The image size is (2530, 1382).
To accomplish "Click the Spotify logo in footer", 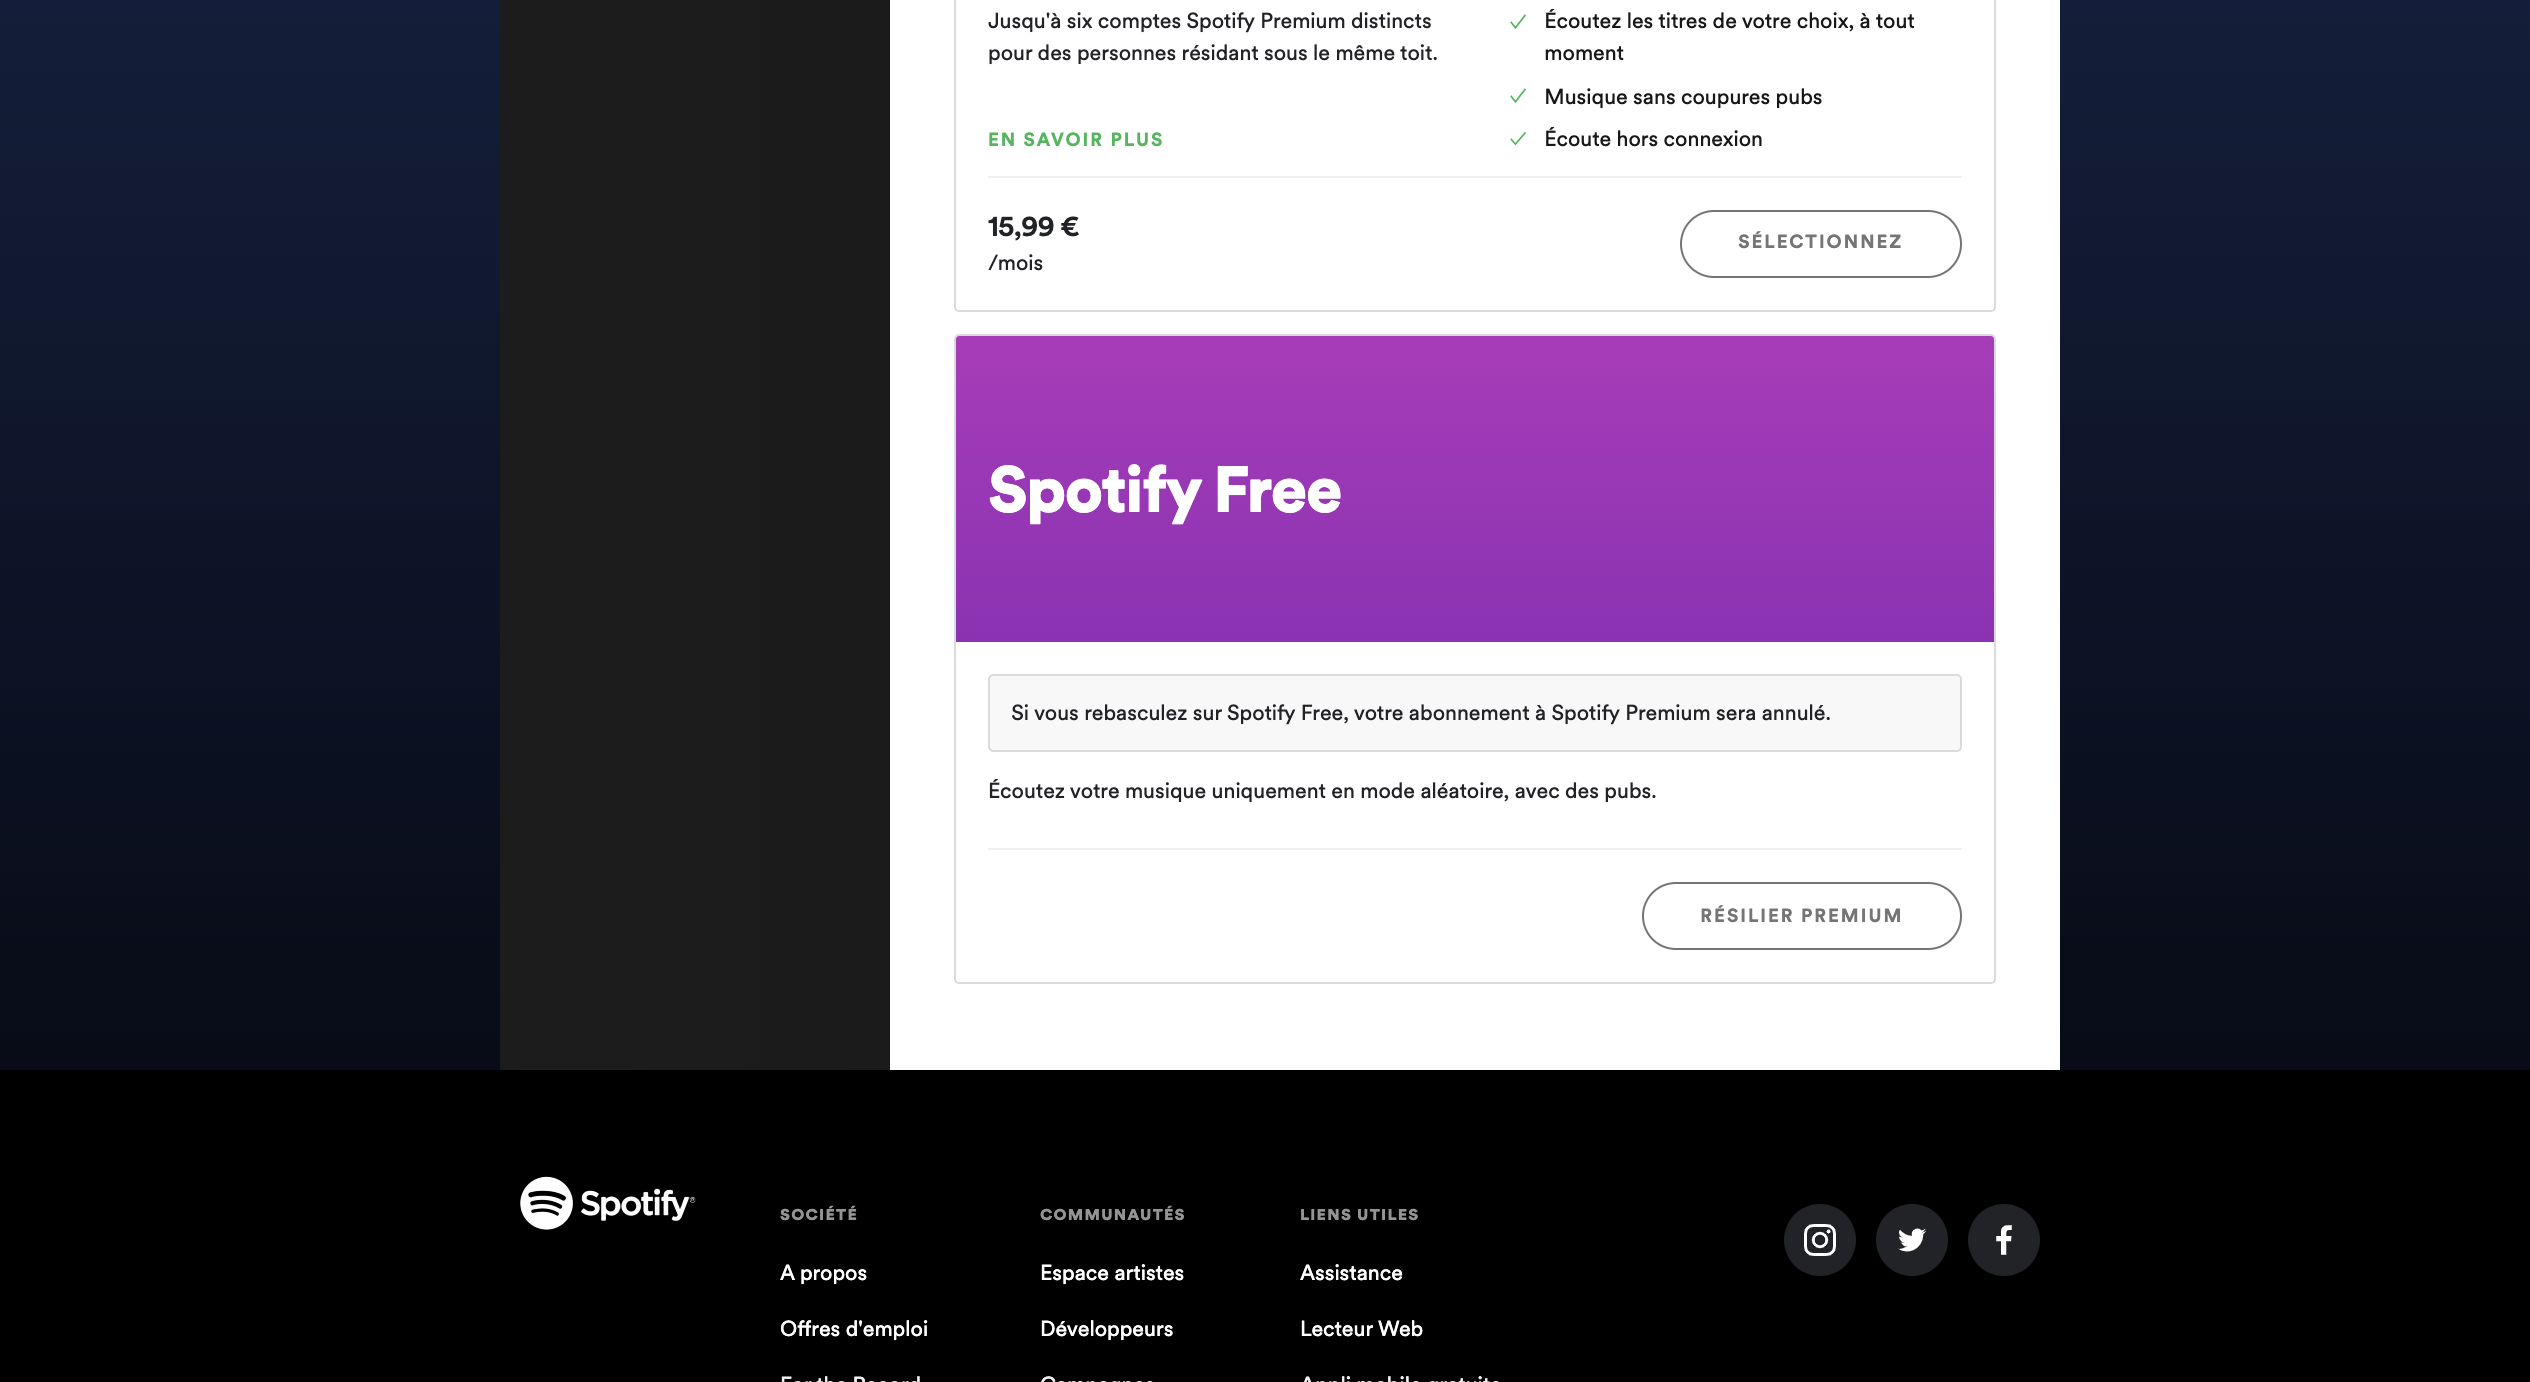I will [x=607, y=1203].
